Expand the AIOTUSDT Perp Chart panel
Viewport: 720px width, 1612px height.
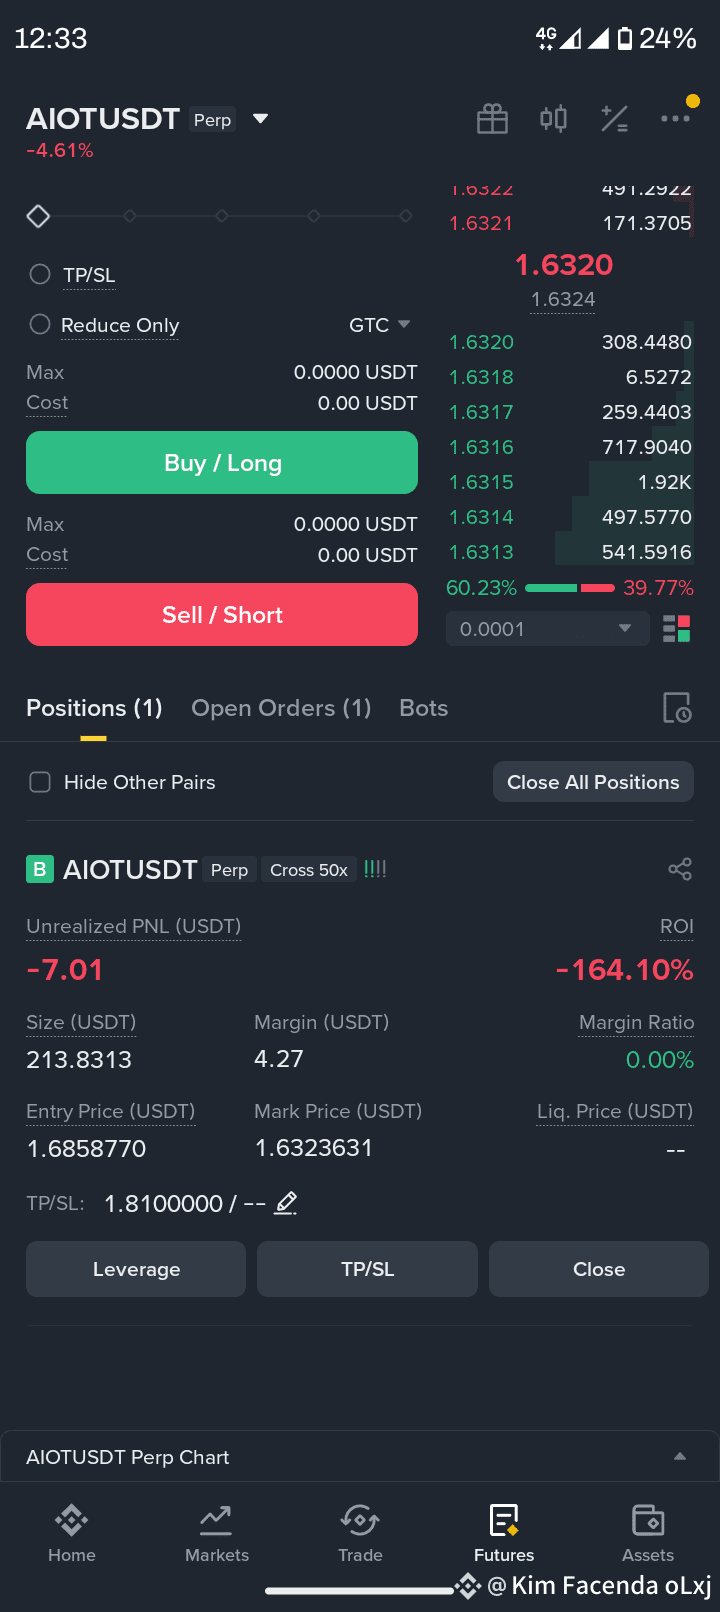tap(359, 1457)
